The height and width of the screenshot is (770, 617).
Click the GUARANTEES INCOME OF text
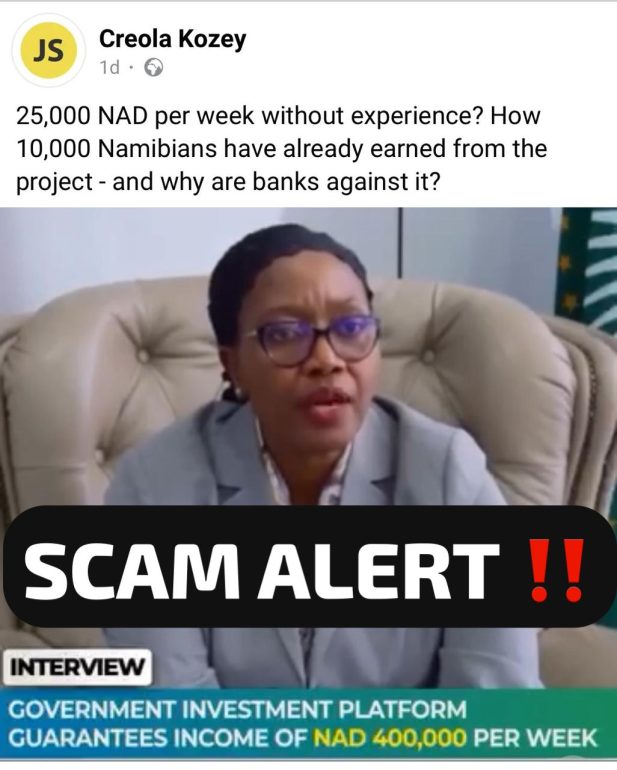tap(159, 738)
